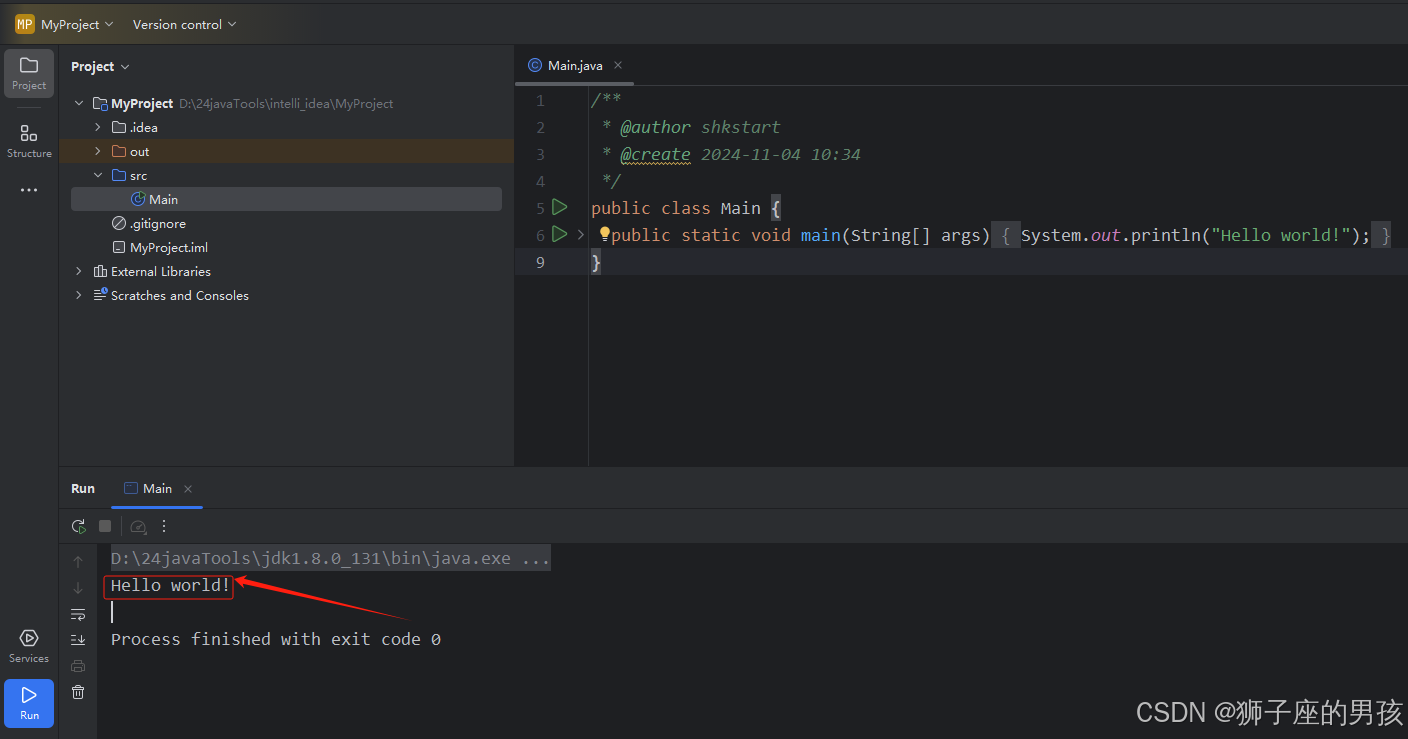
Task: Close the Main run tab
Action: pyautogui.click(x=188, y=489)
